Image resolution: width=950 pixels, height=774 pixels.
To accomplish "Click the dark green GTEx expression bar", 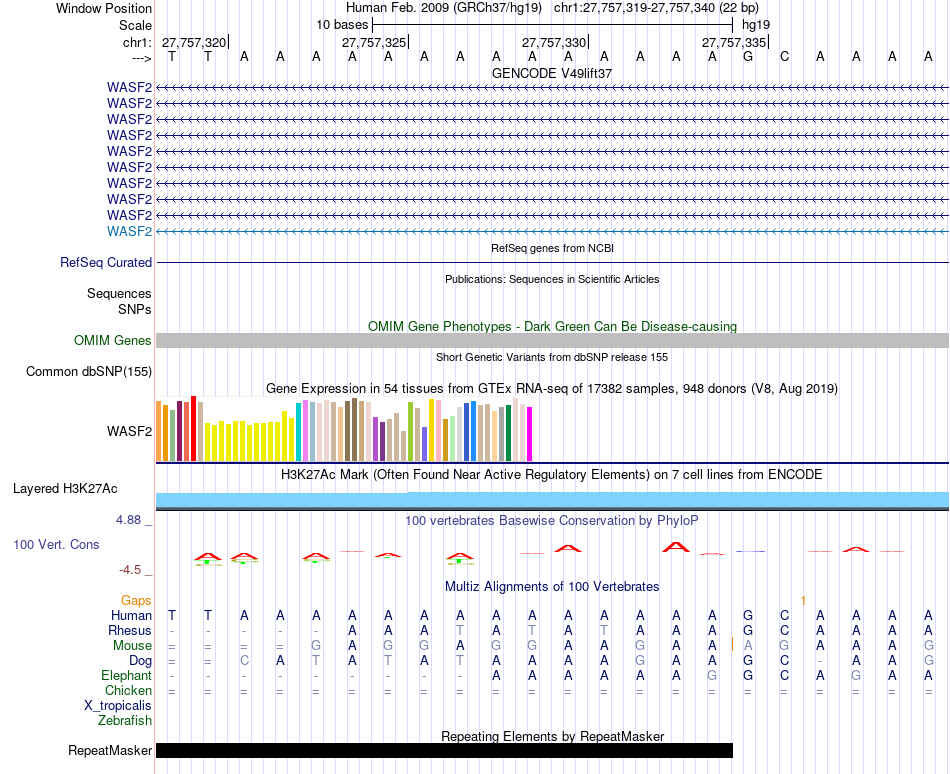I will [508, 433].
